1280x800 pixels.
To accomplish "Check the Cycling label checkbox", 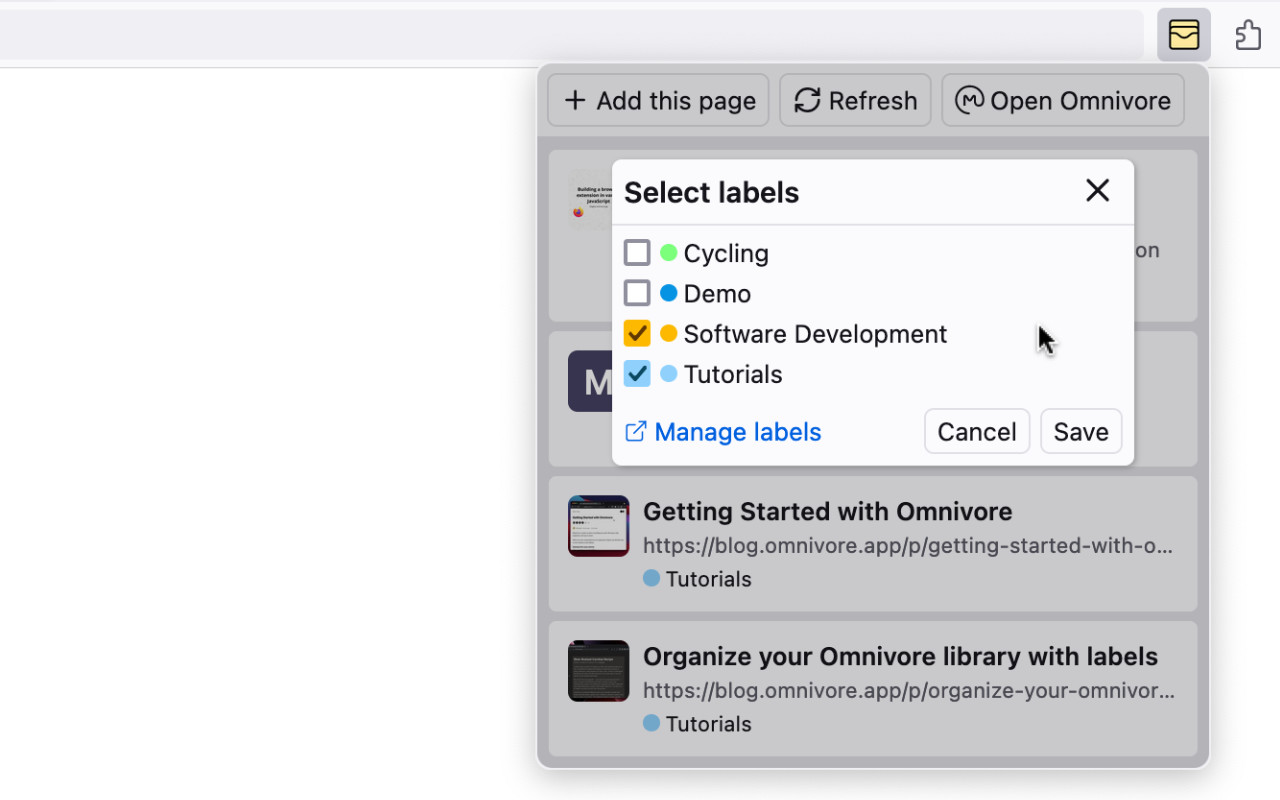I will click(637, 253).
